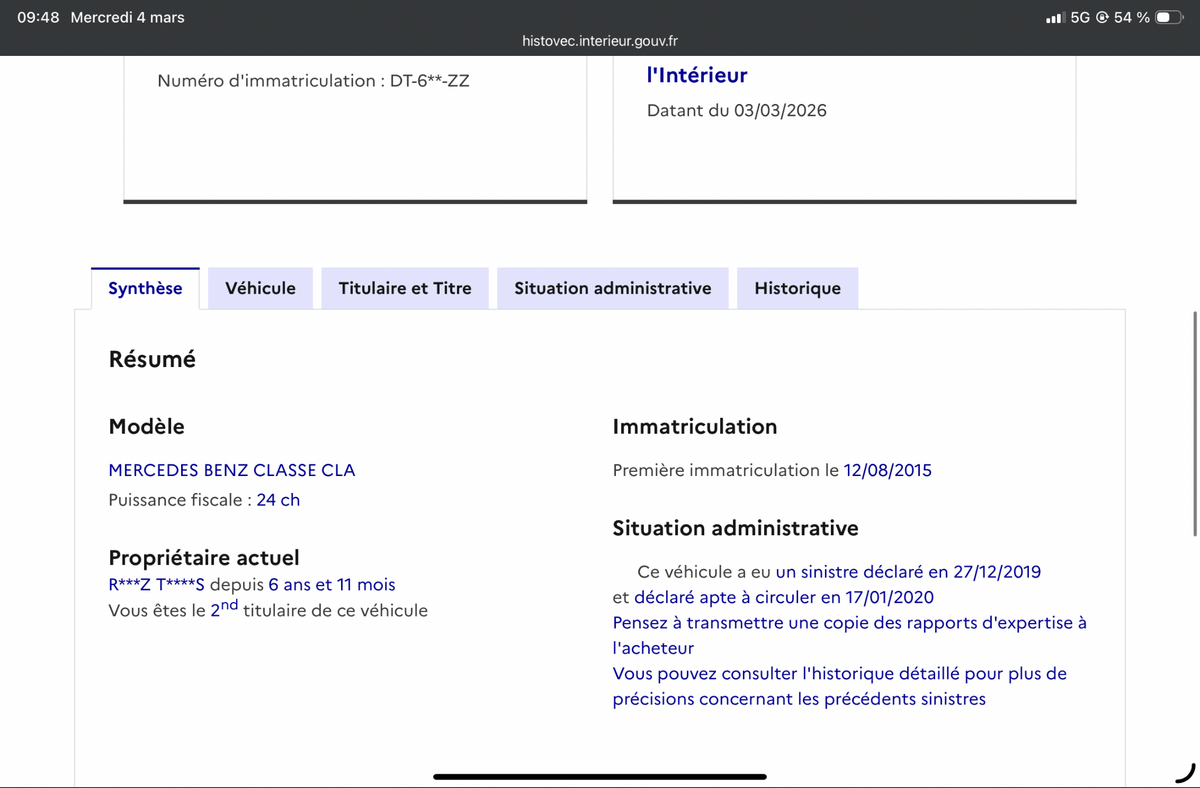Image resolution: width=1200 pixels, height=788 pixels.
Task: Tap the R***Z T****S owner name
Action: 156,585
